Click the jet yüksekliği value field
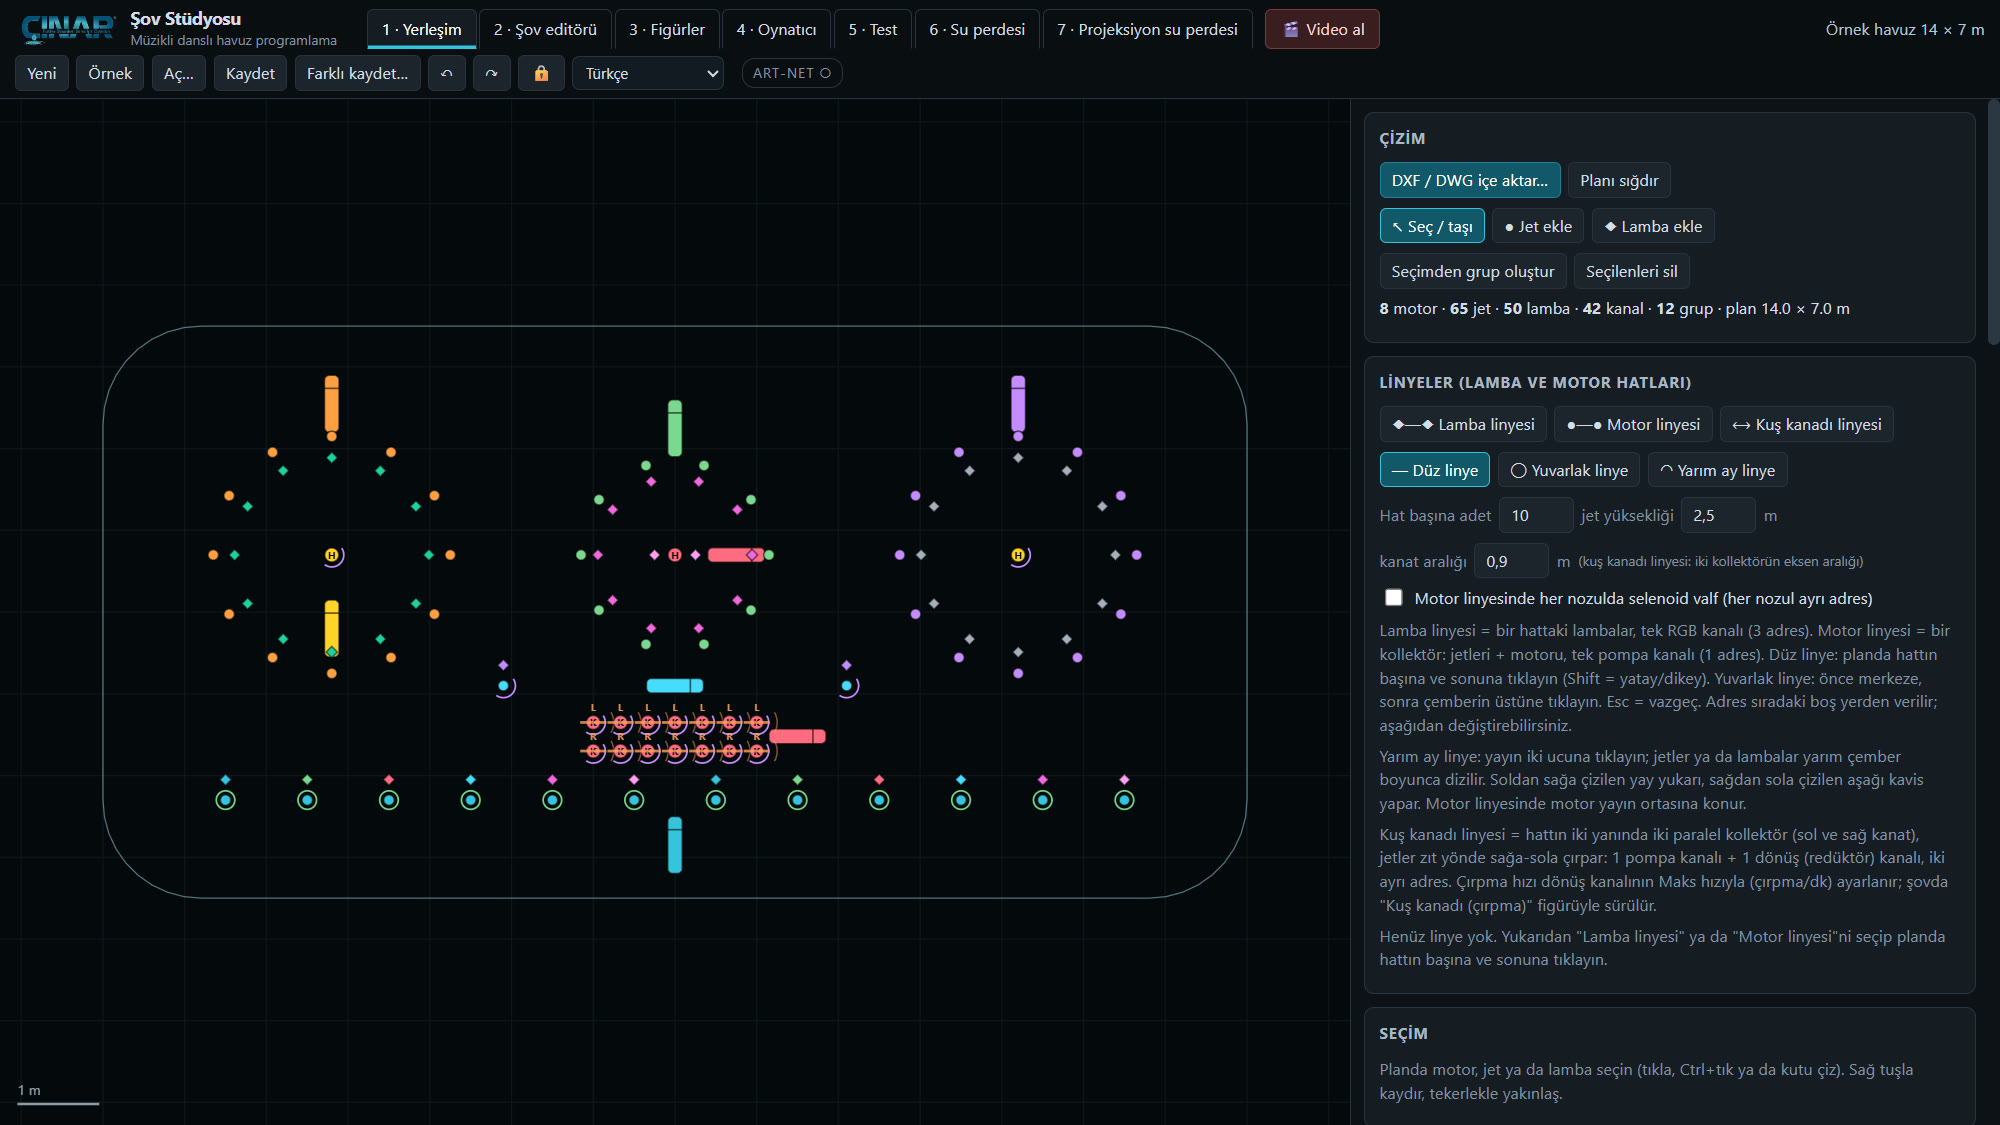2000x1125 pixels. click(1718, 515)
